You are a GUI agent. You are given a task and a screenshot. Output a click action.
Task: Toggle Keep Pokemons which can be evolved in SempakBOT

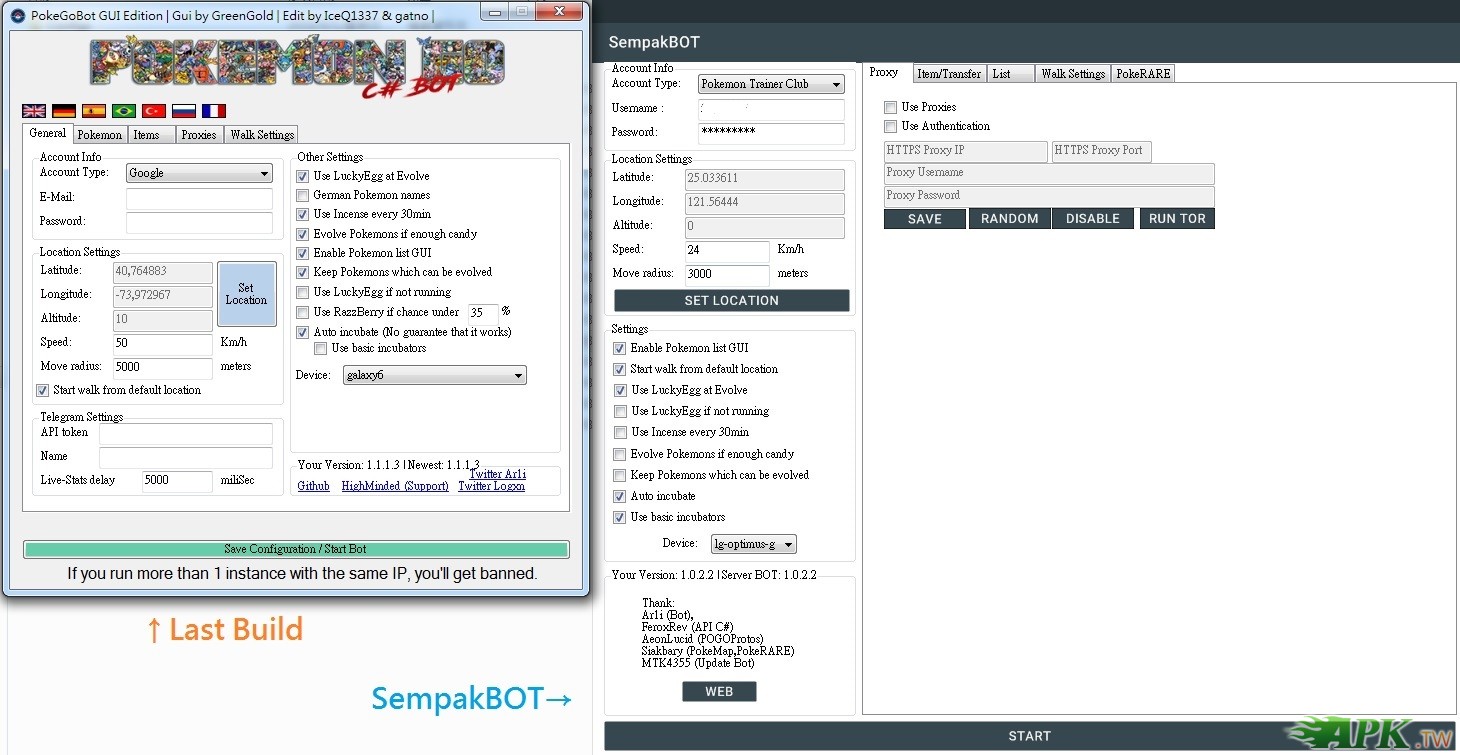coord(620,475)
